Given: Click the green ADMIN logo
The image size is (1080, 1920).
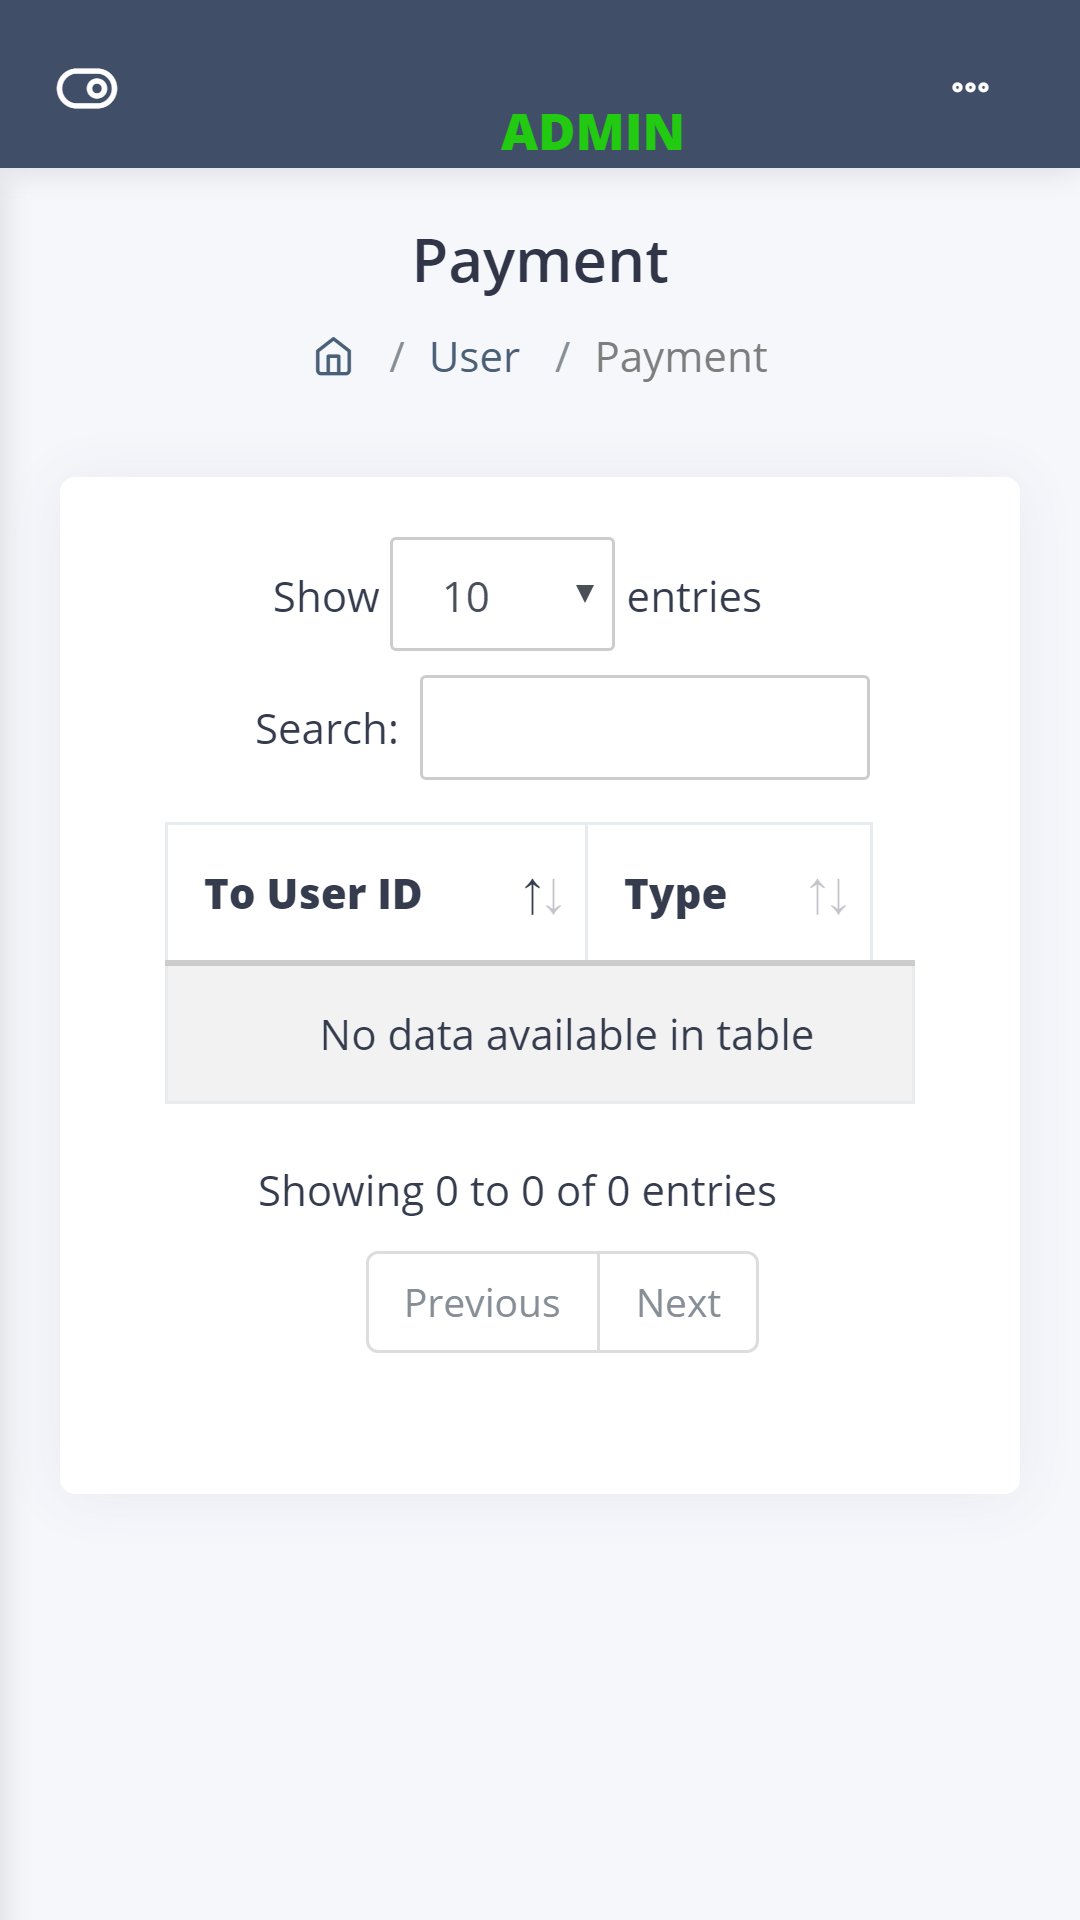Looking at the screenshot, I should coord(592,132).
